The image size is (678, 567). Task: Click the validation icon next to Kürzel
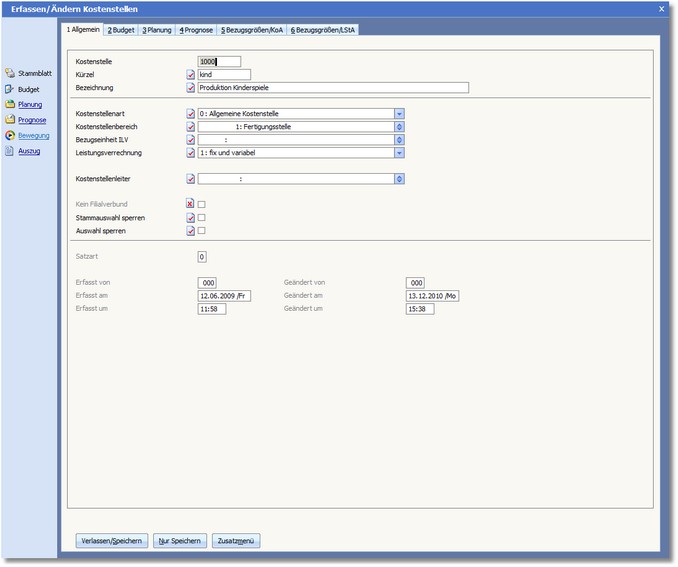click(x=190, y=74)
